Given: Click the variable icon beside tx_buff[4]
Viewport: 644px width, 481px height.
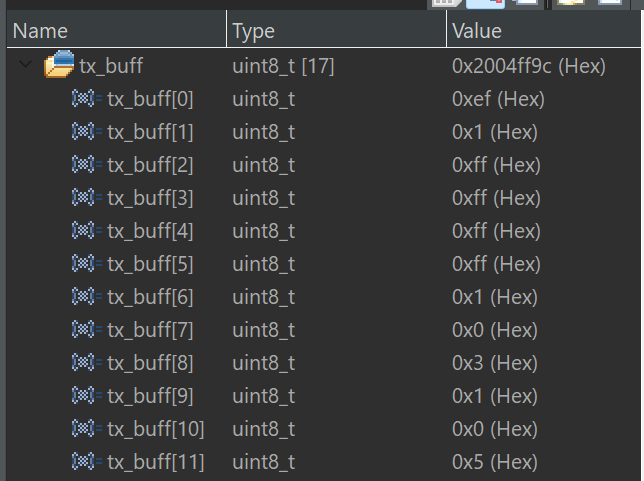Looking at the screenshot, I should point(87,230).
